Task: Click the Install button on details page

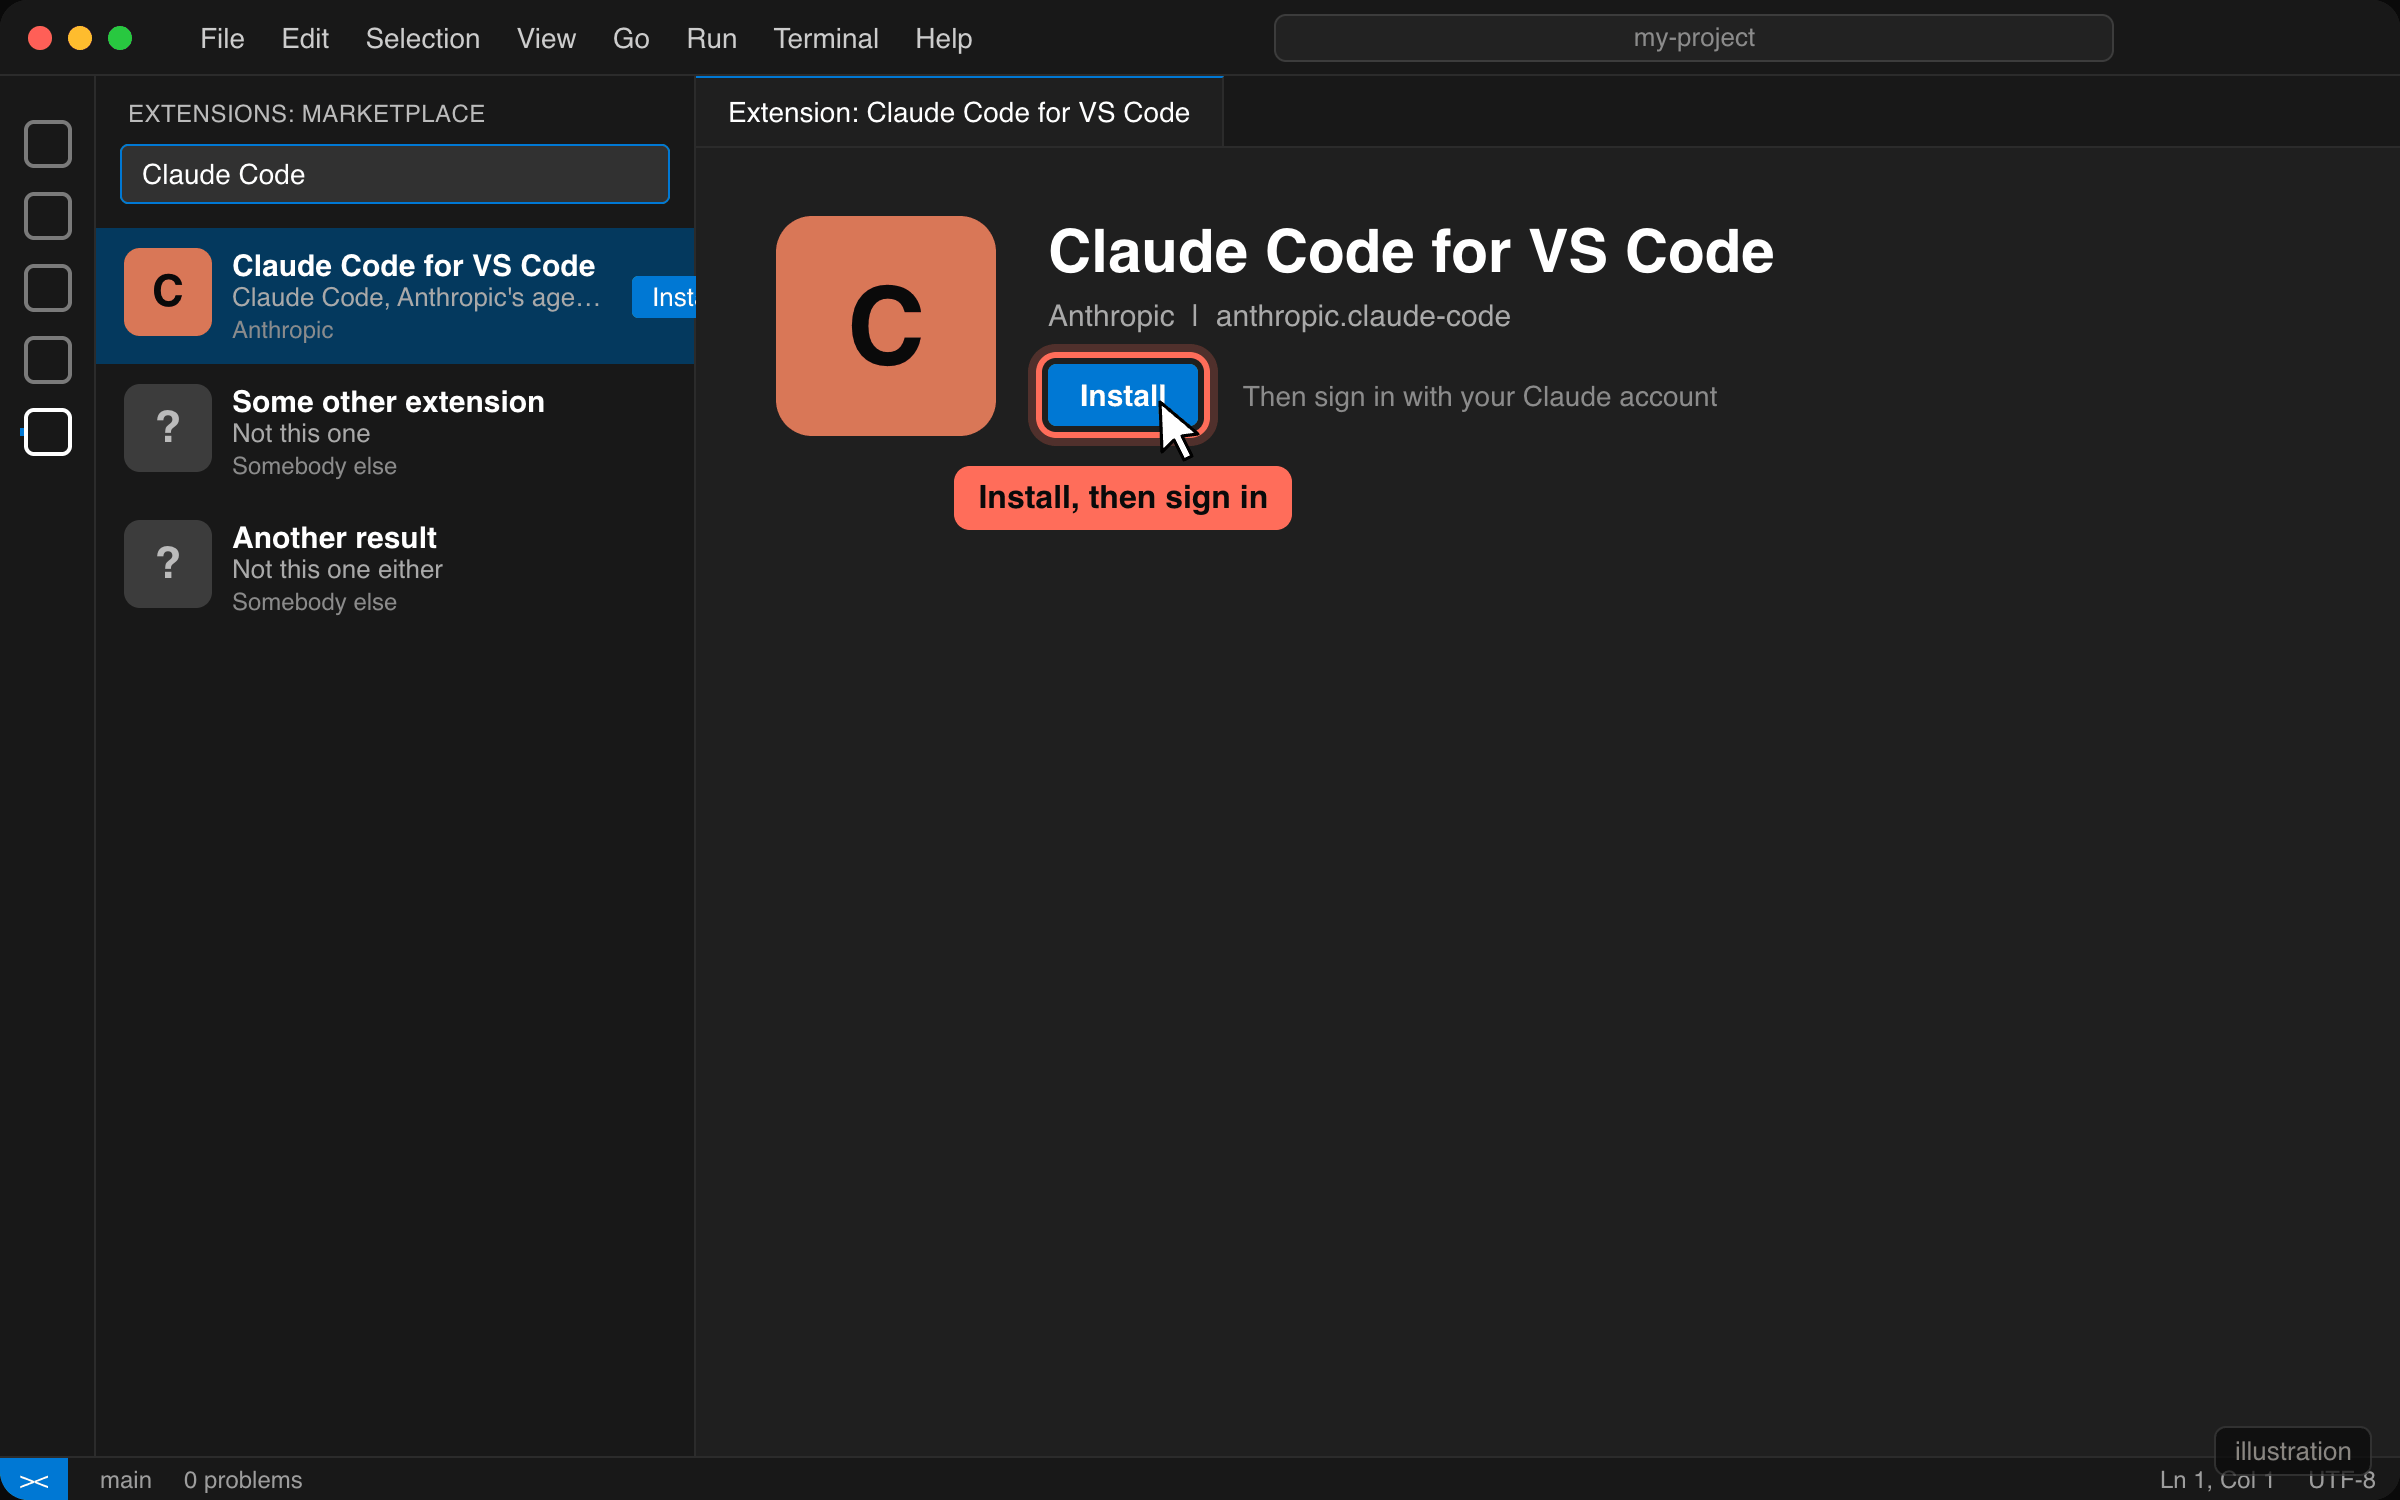Action: click(1122, 396)
